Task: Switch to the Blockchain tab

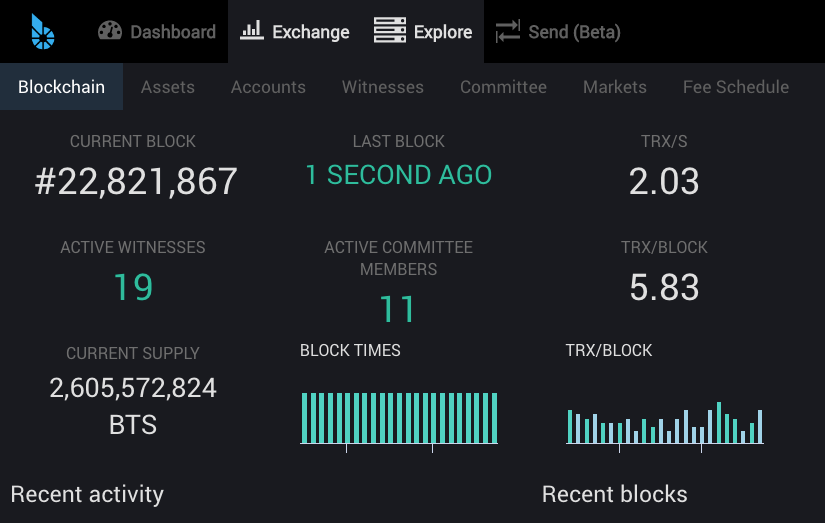Action: point(62,87)
